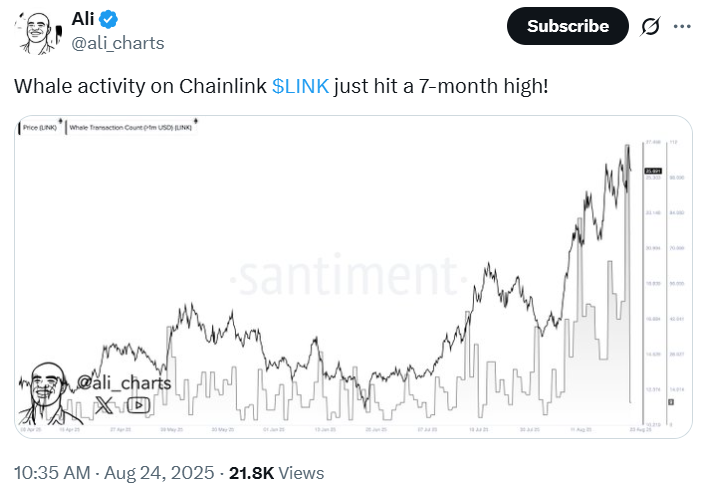Click the post timestamp 10:35 AM Aug 24, 2025
This screenshot has width=708, height=489.
114,473
